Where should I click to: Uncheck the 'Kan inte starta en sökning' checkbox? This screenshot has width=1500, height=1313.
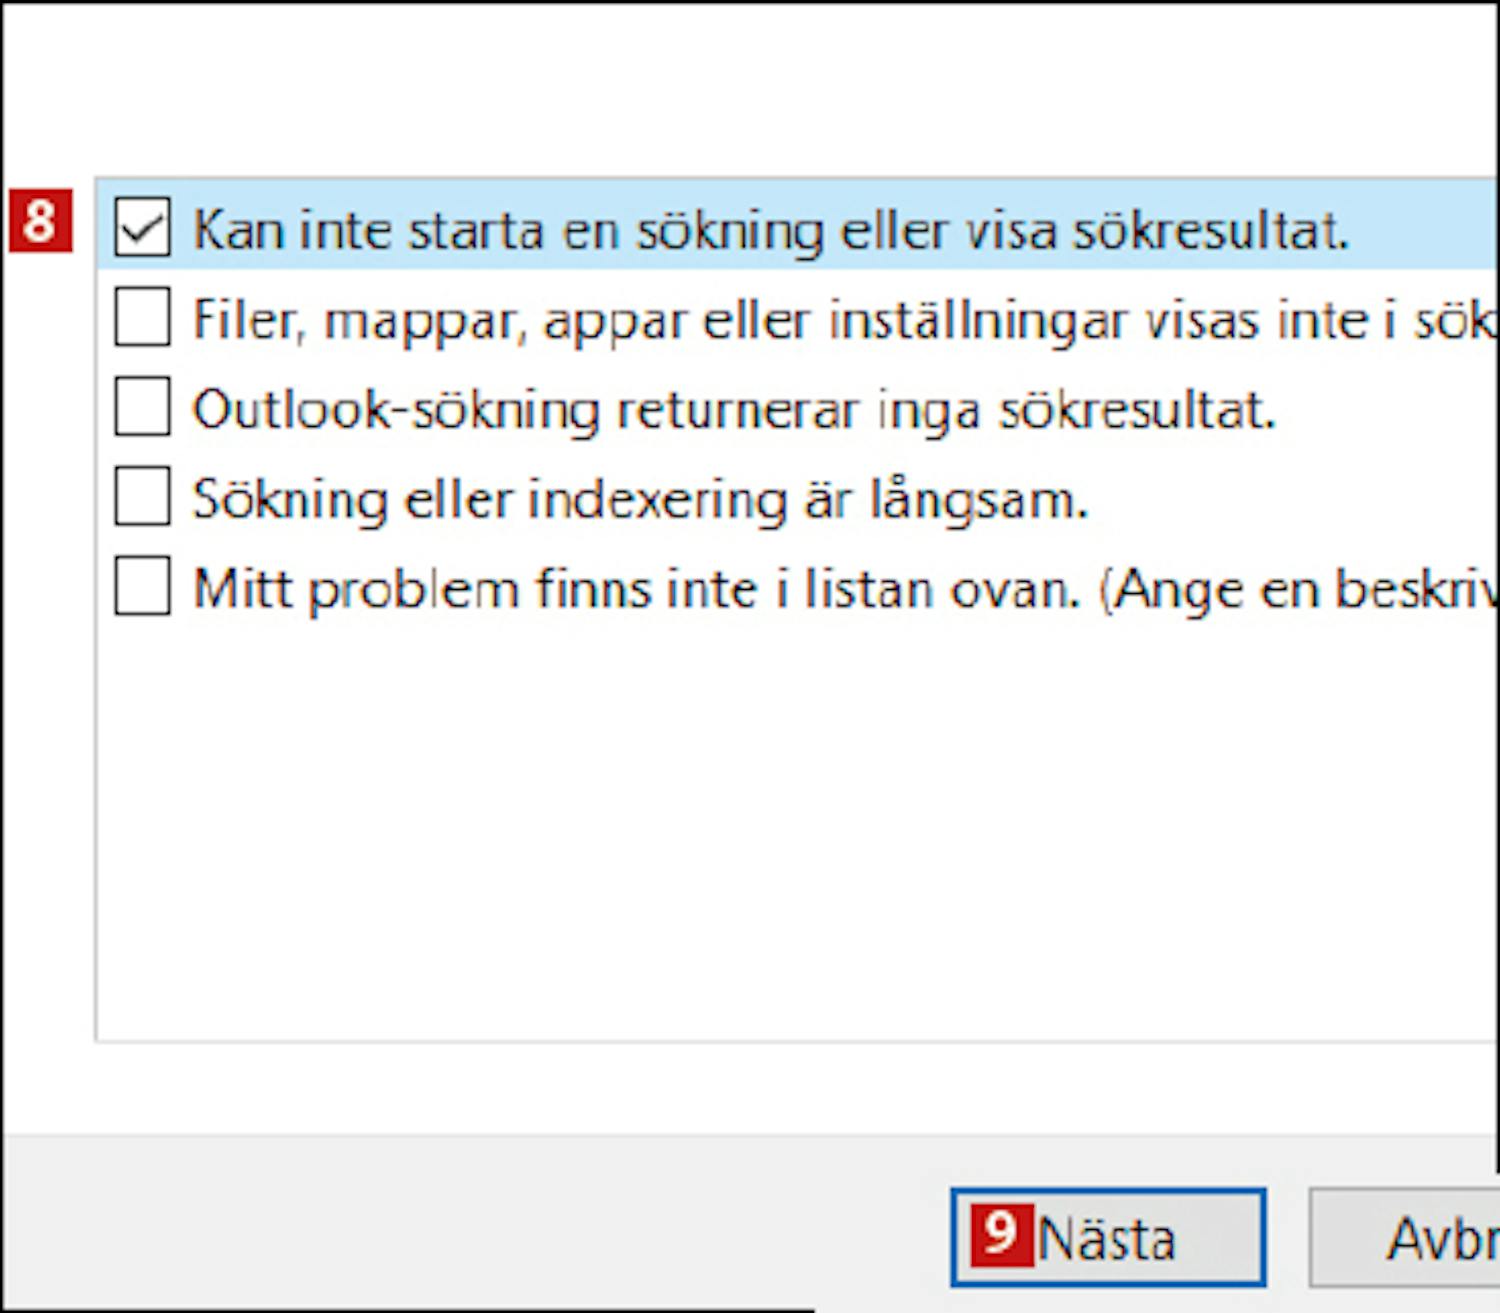point(142,227)
